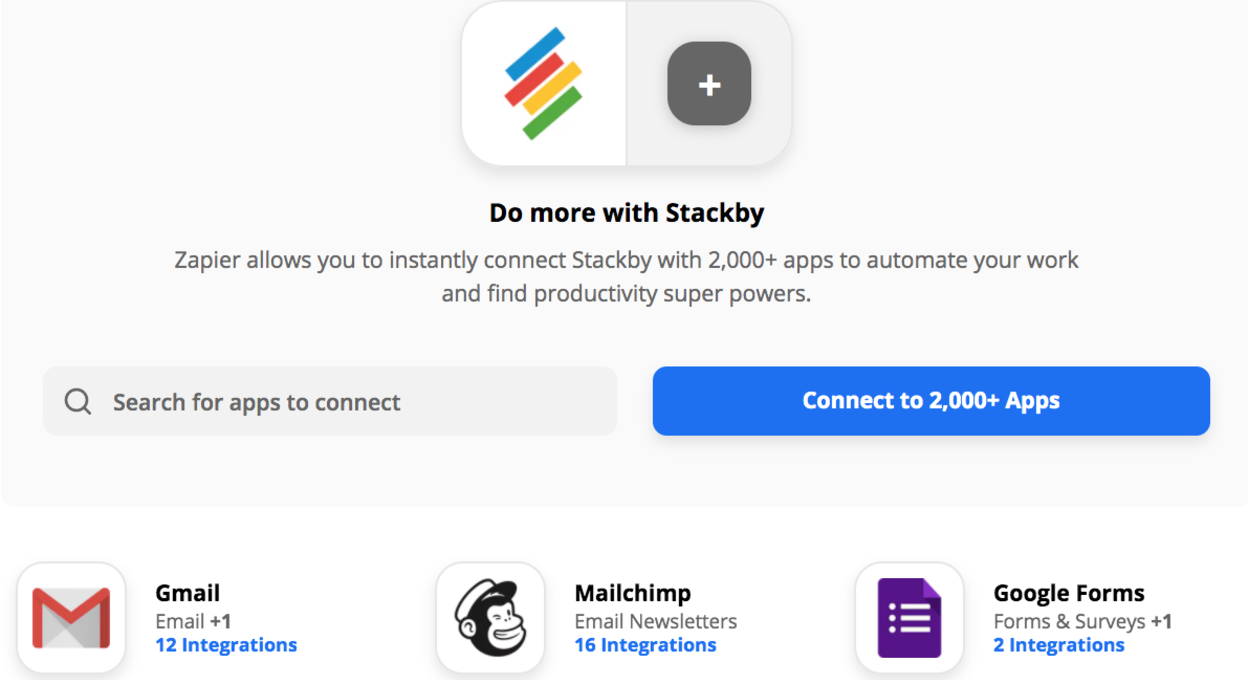Open the '2 Integrations' link for Google Forms

[1059, 645]
